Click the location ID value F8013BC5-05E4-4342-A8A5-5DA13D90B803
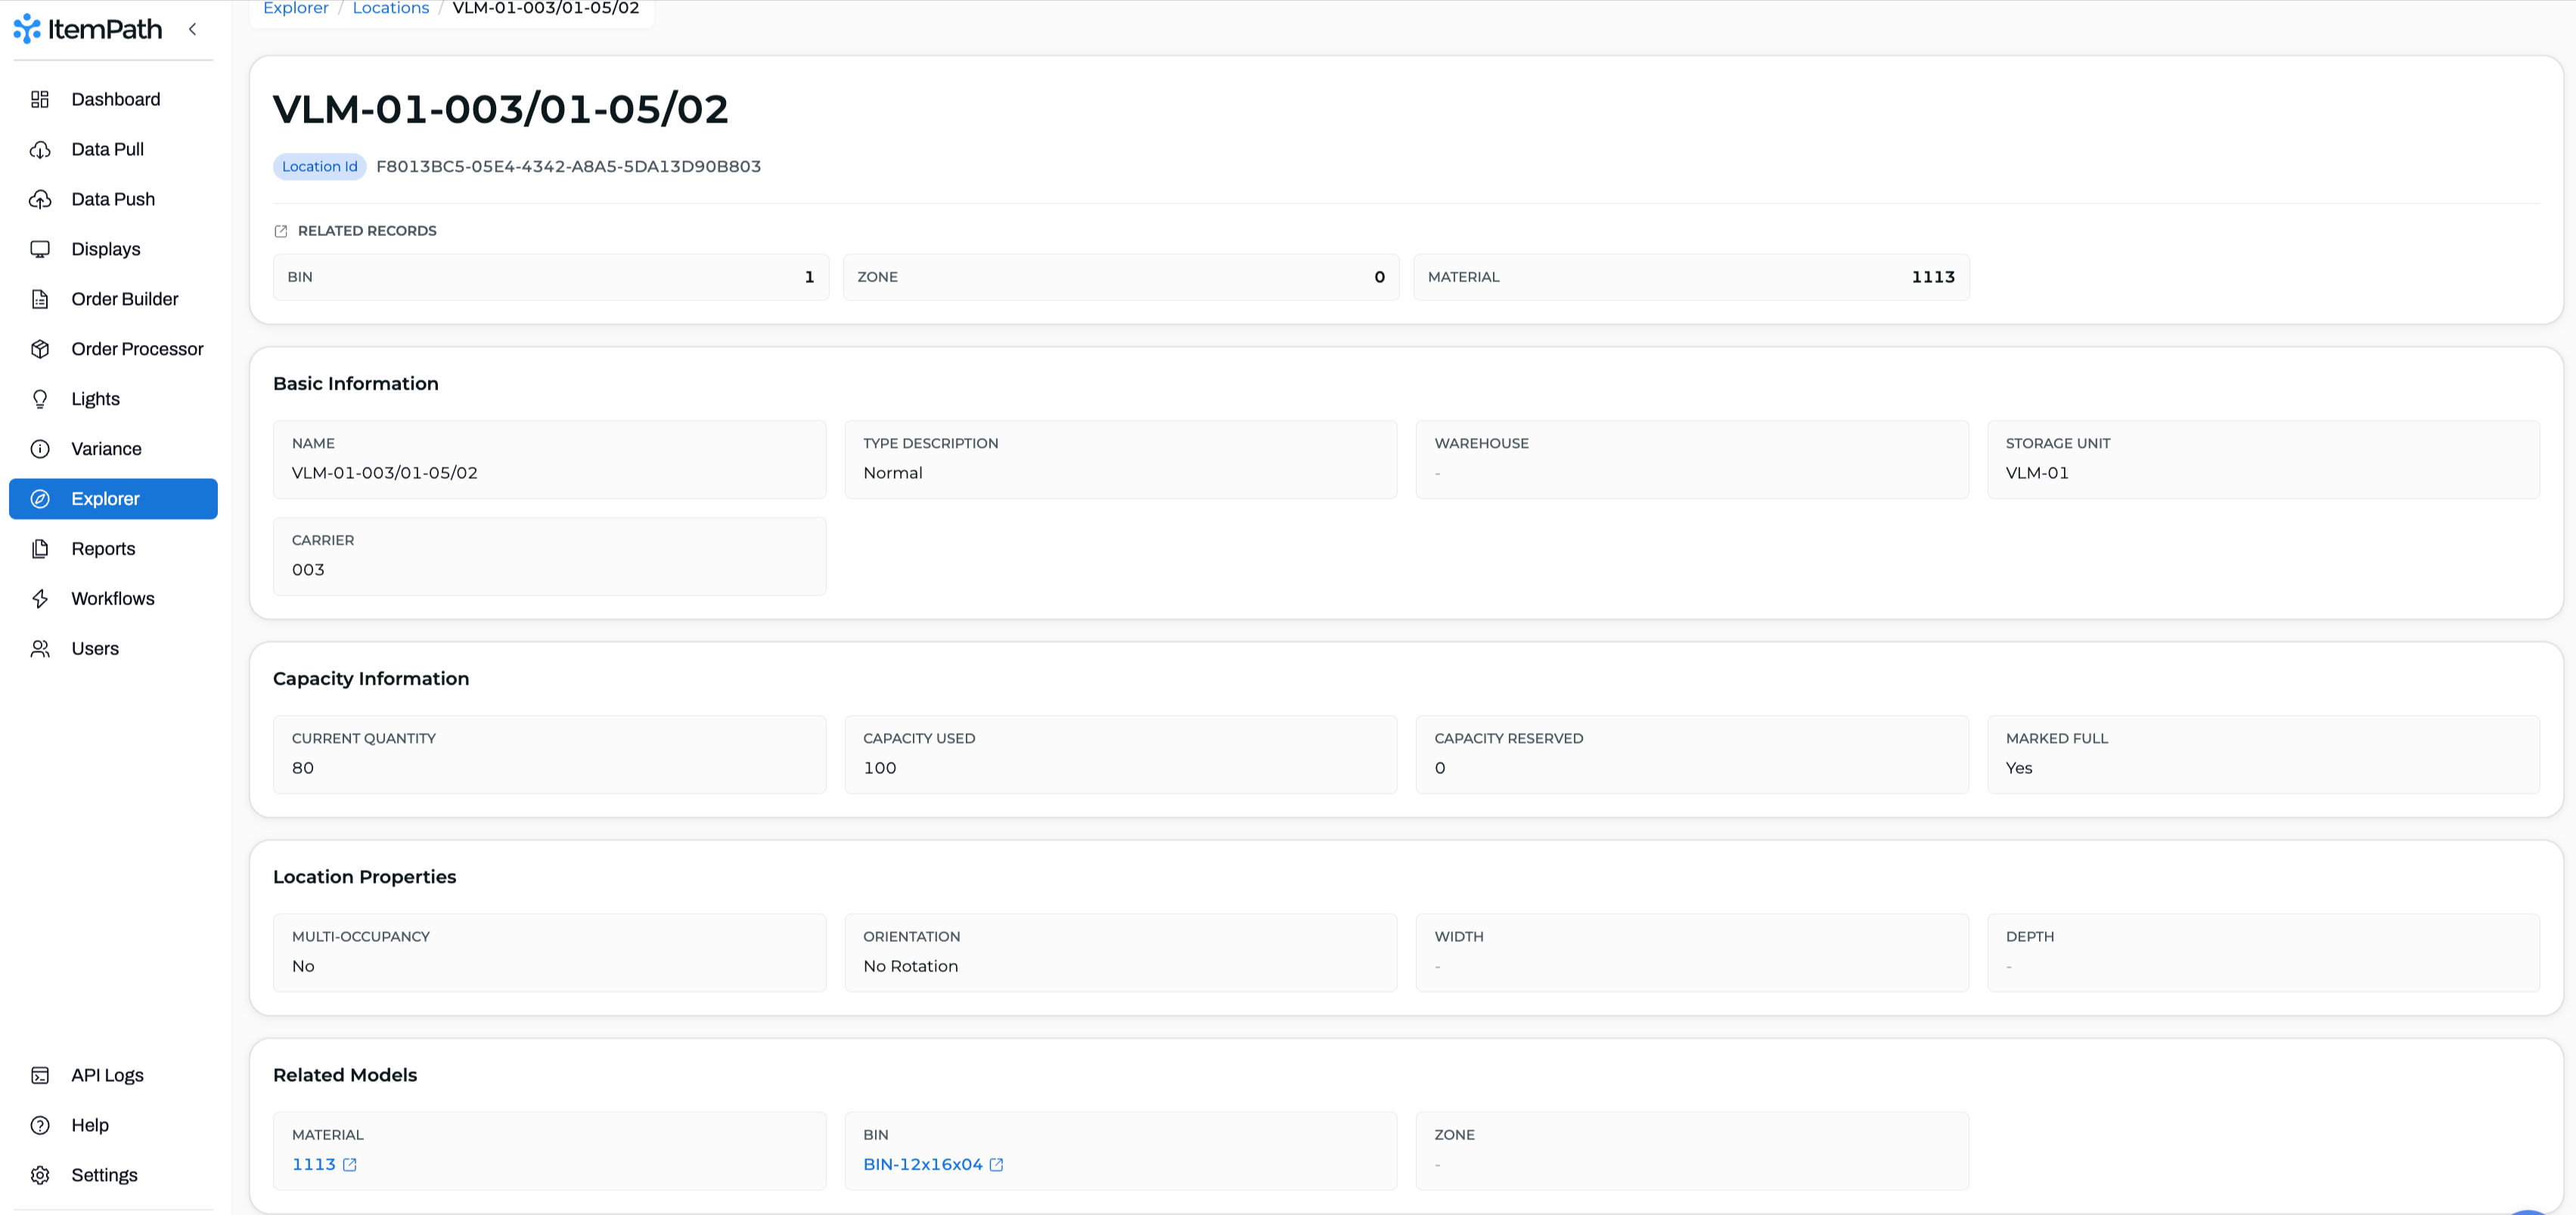This screenshot has height=1215, width=2576. [568, 166]
